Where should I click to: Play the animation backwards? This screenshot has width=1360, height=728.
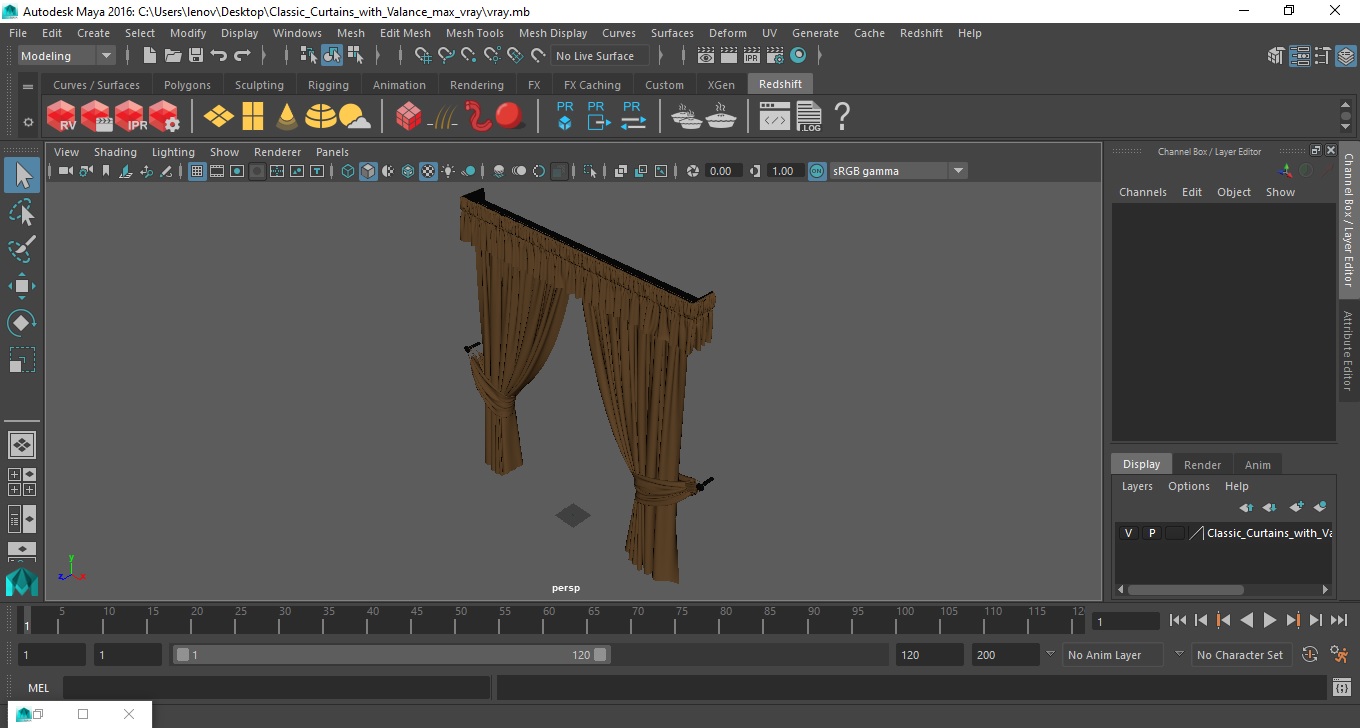click(1246, 621)
